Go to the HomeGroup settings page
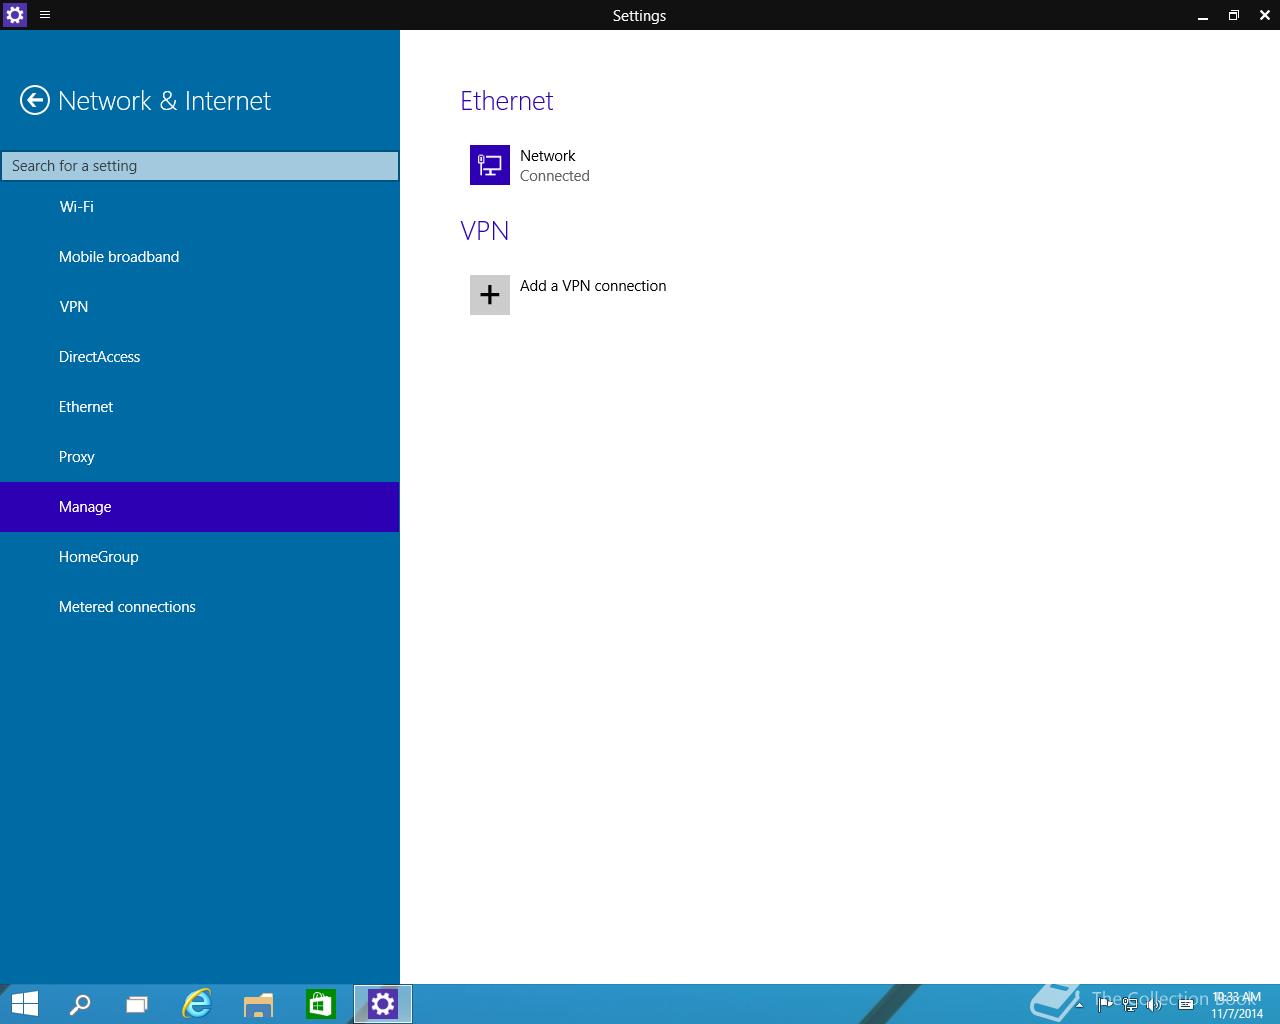Viewport: 1280px width, 1024px height. (x=98, y=557)
